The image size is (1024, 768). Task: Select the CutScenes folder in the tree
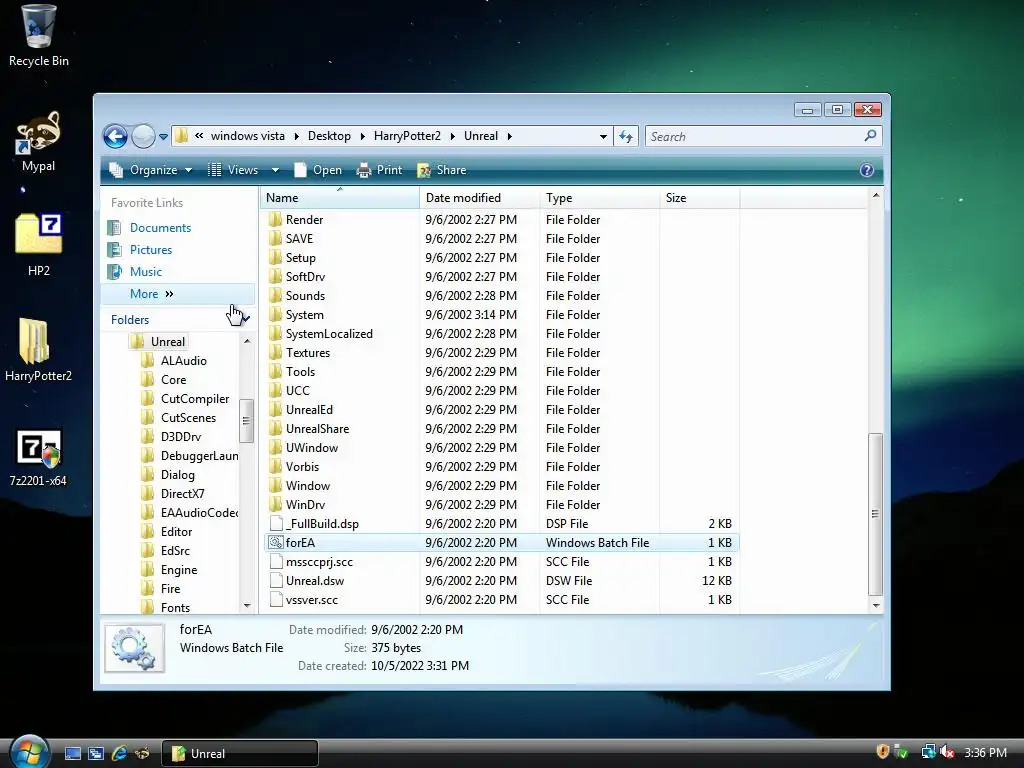tap(188, 418)
